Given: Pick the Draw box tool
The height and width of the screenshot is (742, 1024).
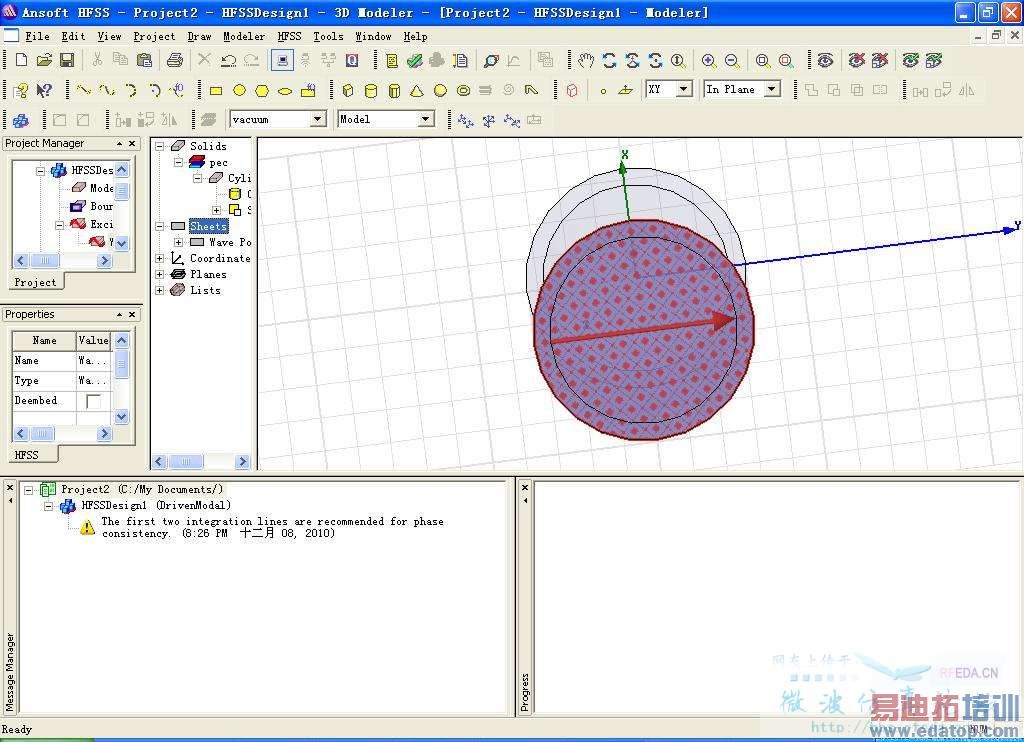Looking at the screenshot, I should coord(348,90).
